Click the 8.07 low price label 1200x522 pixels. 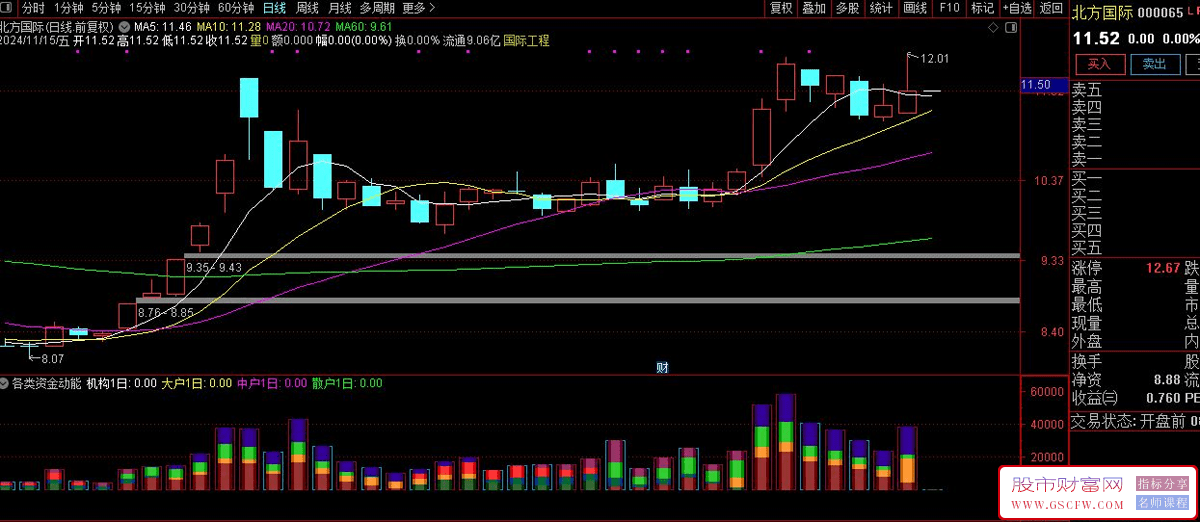pyautogui.click(x=52, y=358)
